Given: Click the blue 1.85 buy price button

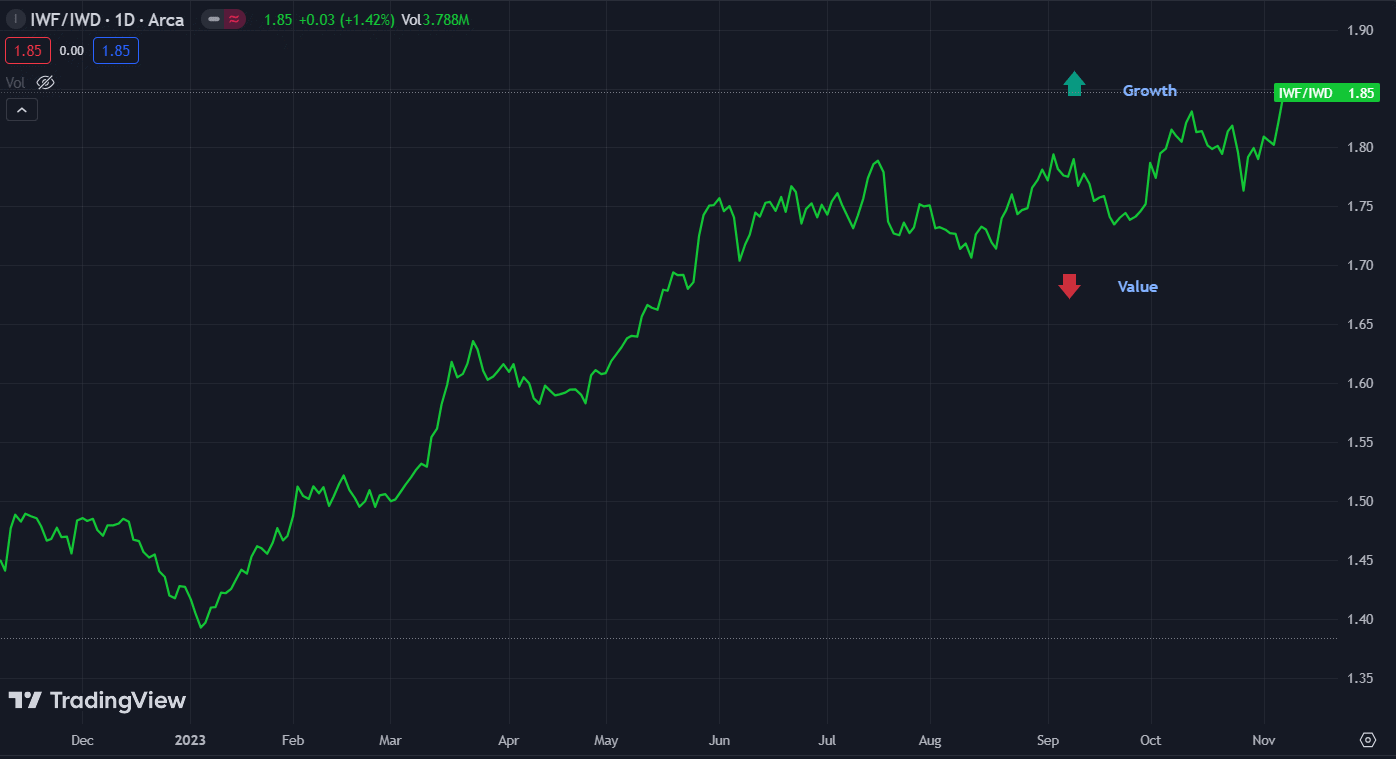Looking at the screenshot, I should tap(116, 50).
